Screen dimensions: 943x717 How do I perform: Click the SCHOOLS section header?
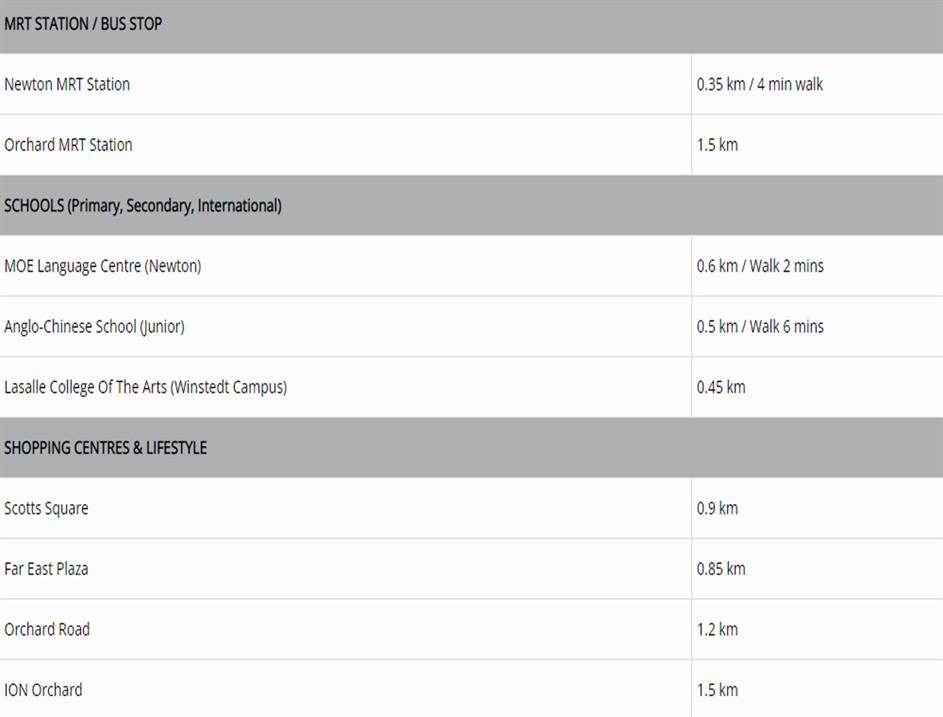(143, 206)
